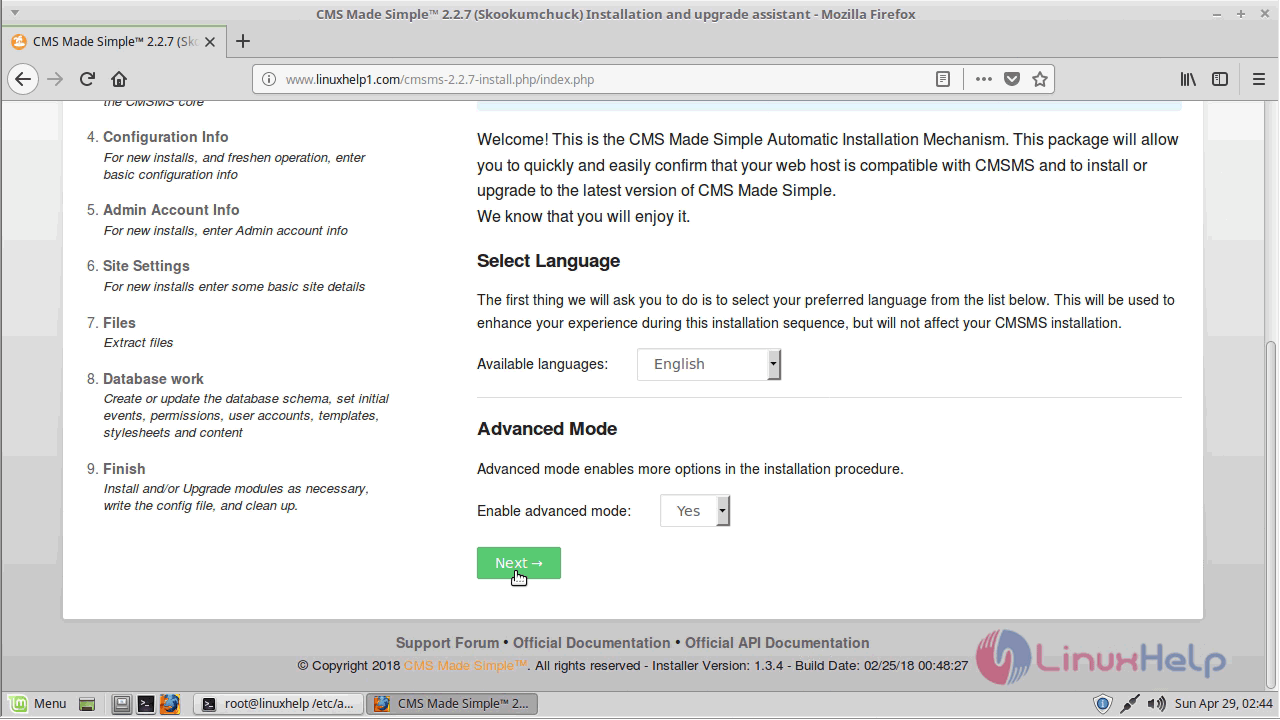
Task: Click the Site Settings step
Action: (146, 266)
